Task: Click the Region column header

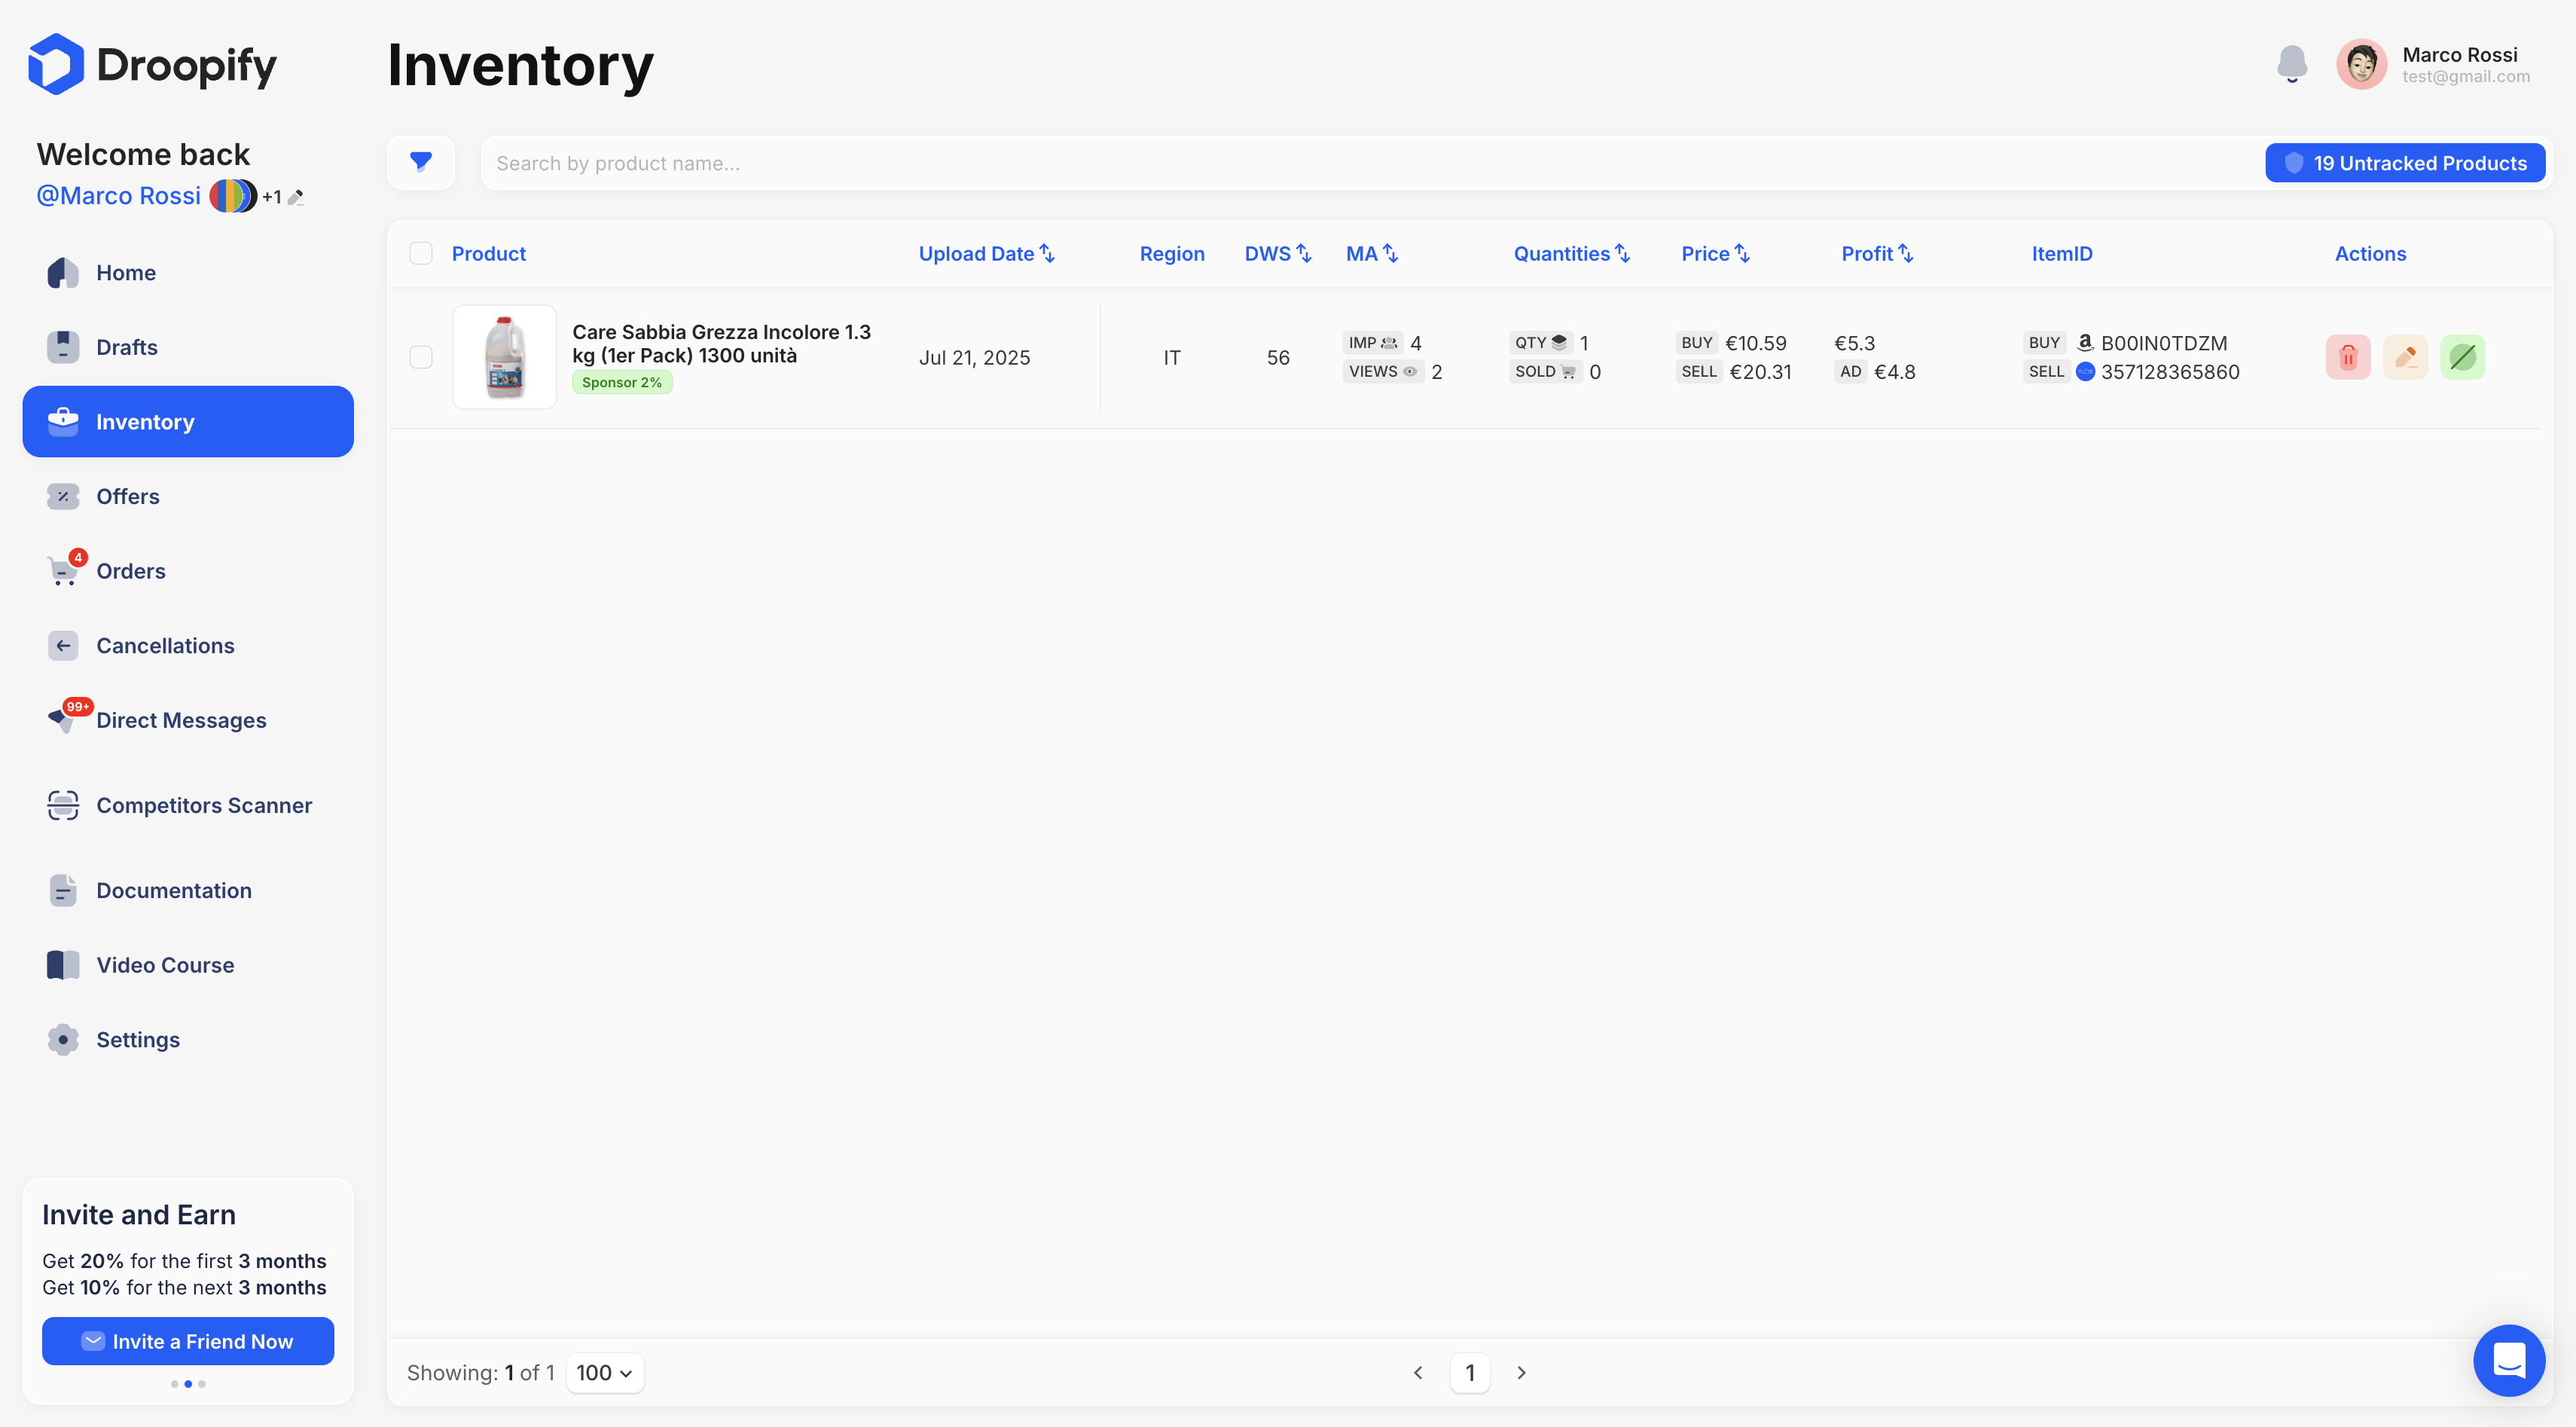Action: pos(1172,253)
